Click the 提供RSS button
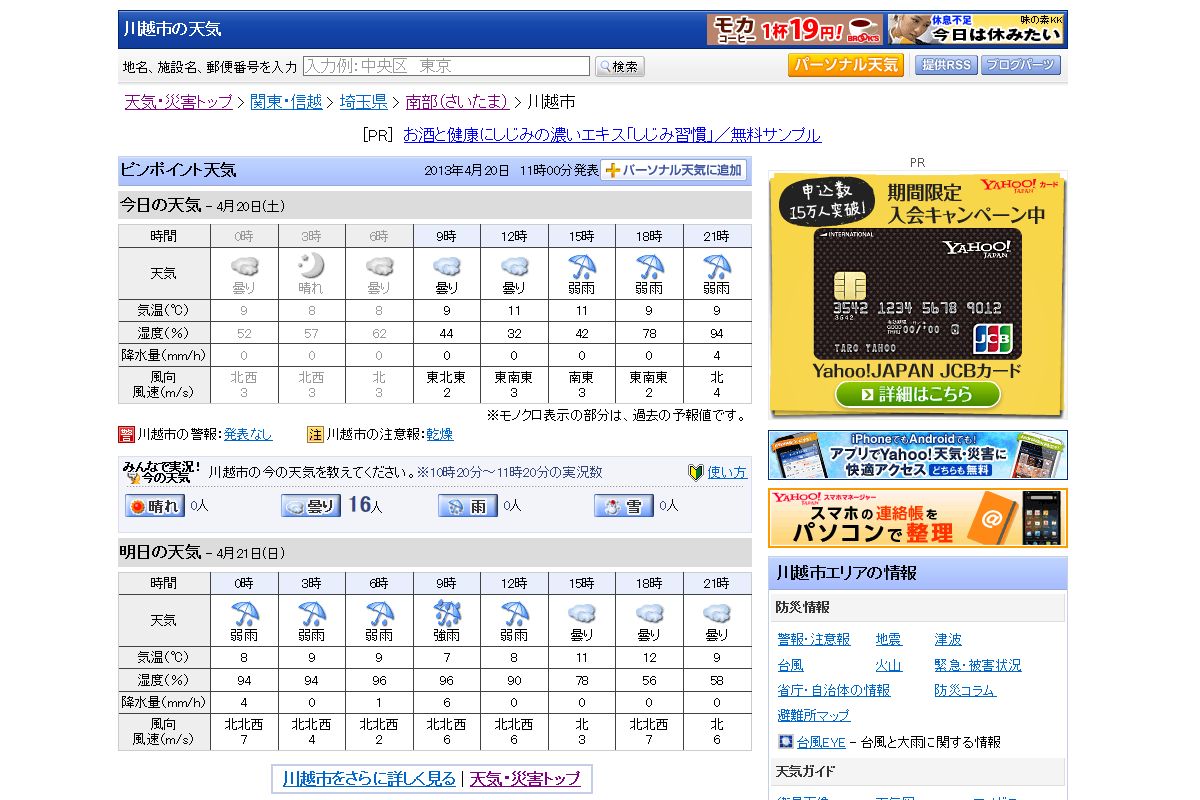Screen dimensions: 1200x800 (945, 65)
